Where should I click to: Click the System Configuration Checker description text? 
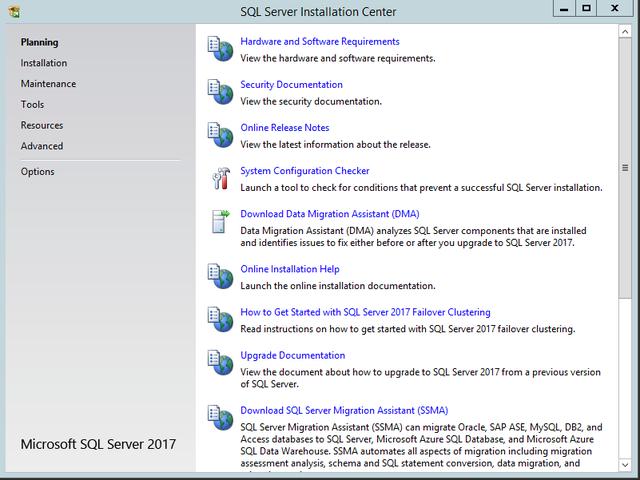click(x=421, y=188)
